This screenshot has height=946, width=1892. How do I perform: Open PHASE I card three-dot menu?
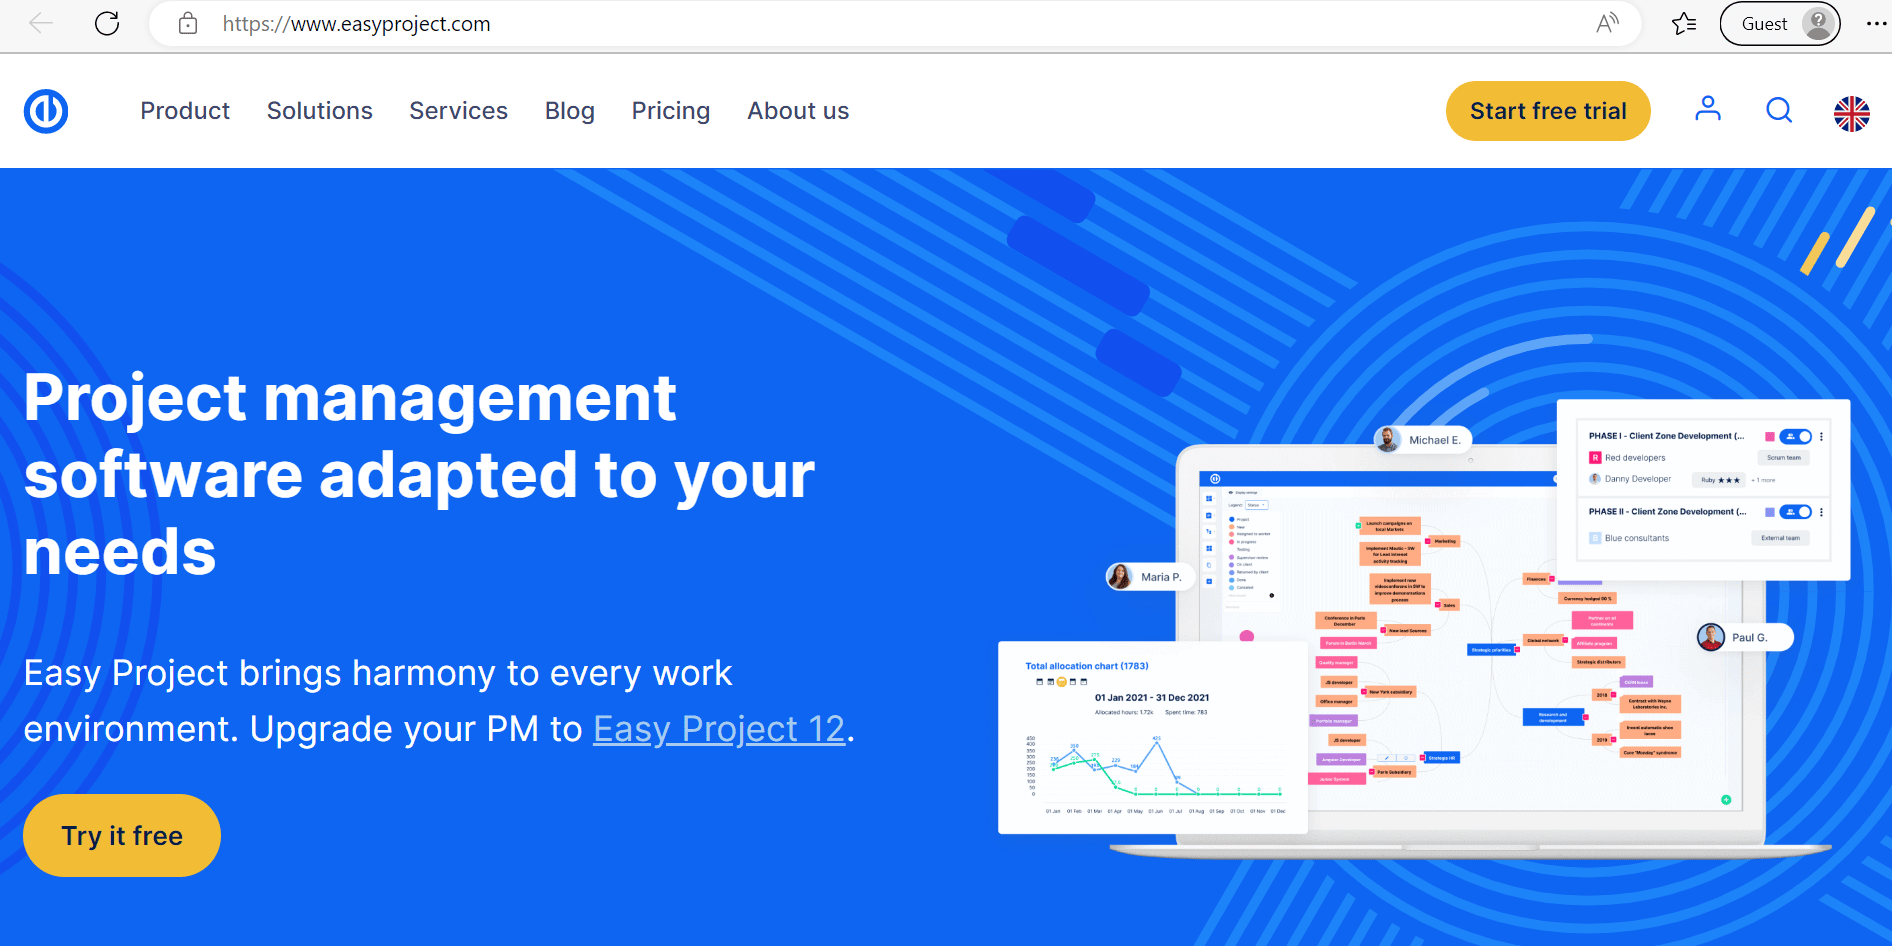pyautogui.click(x=1822, y=436)
